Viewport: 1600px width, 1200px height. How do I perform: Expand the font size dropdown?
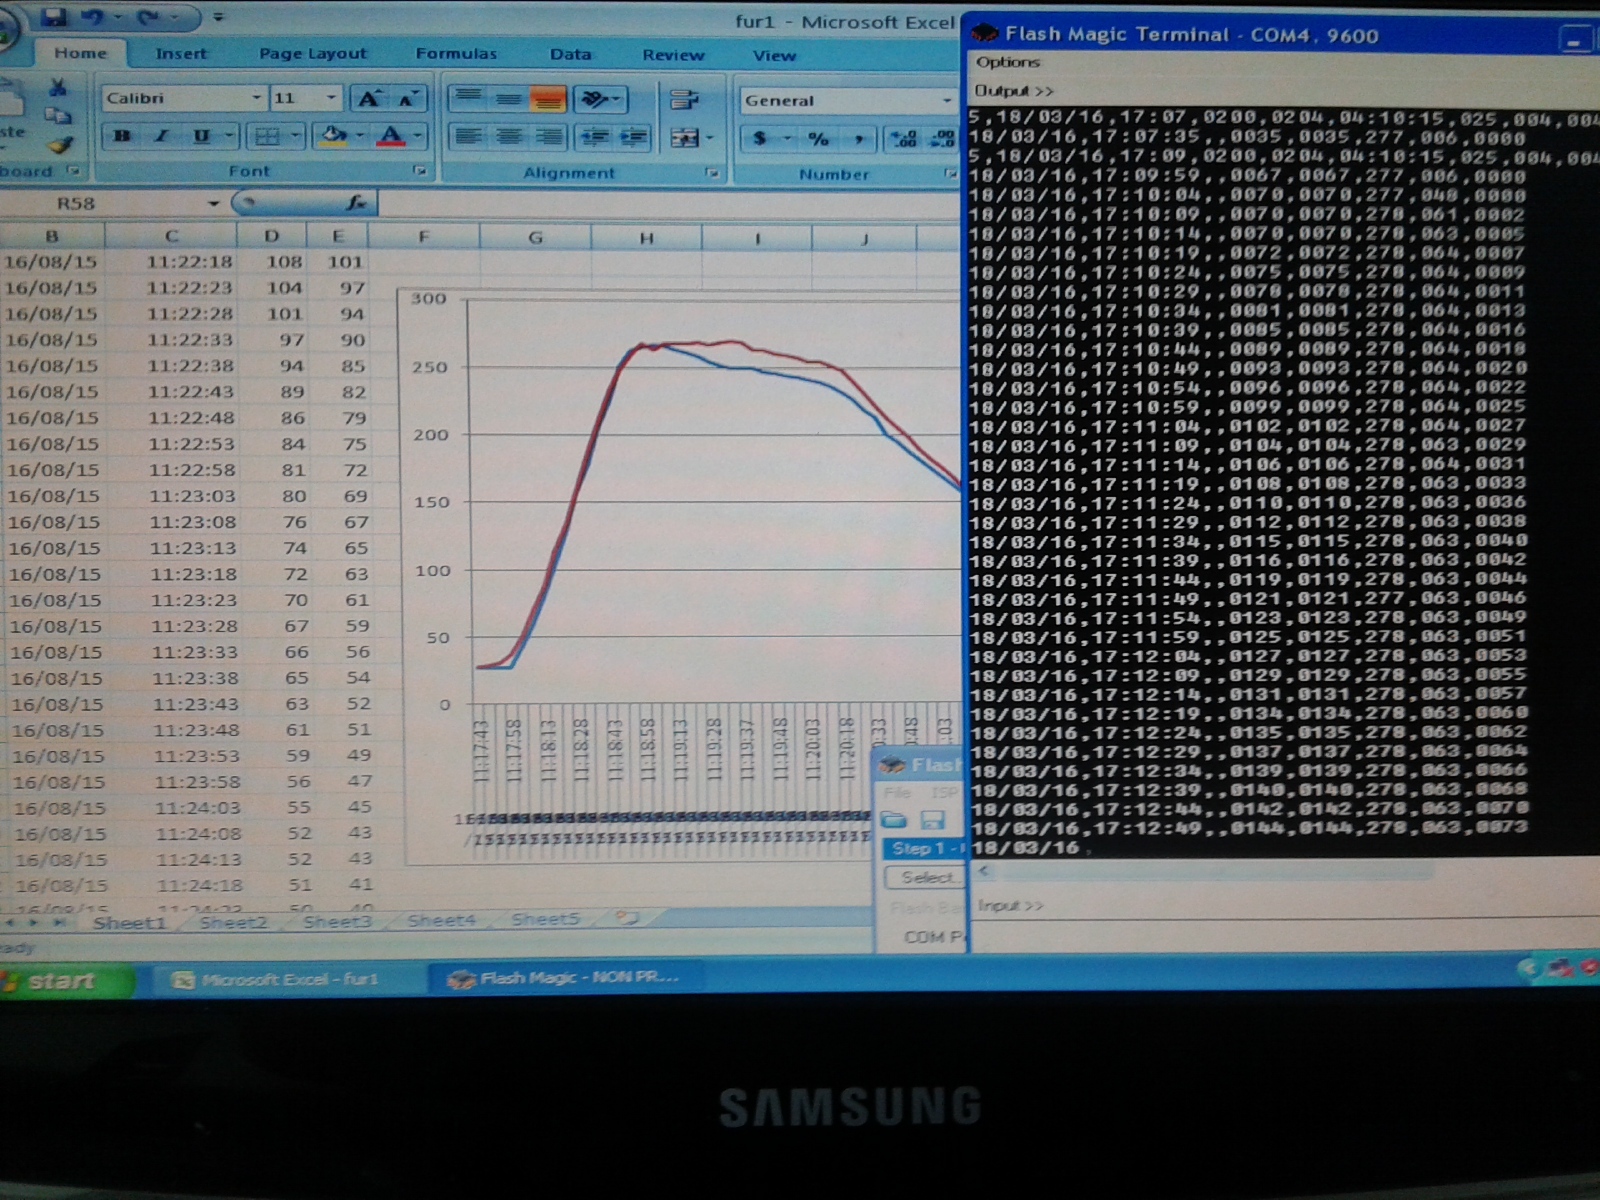tap(331, 98)
